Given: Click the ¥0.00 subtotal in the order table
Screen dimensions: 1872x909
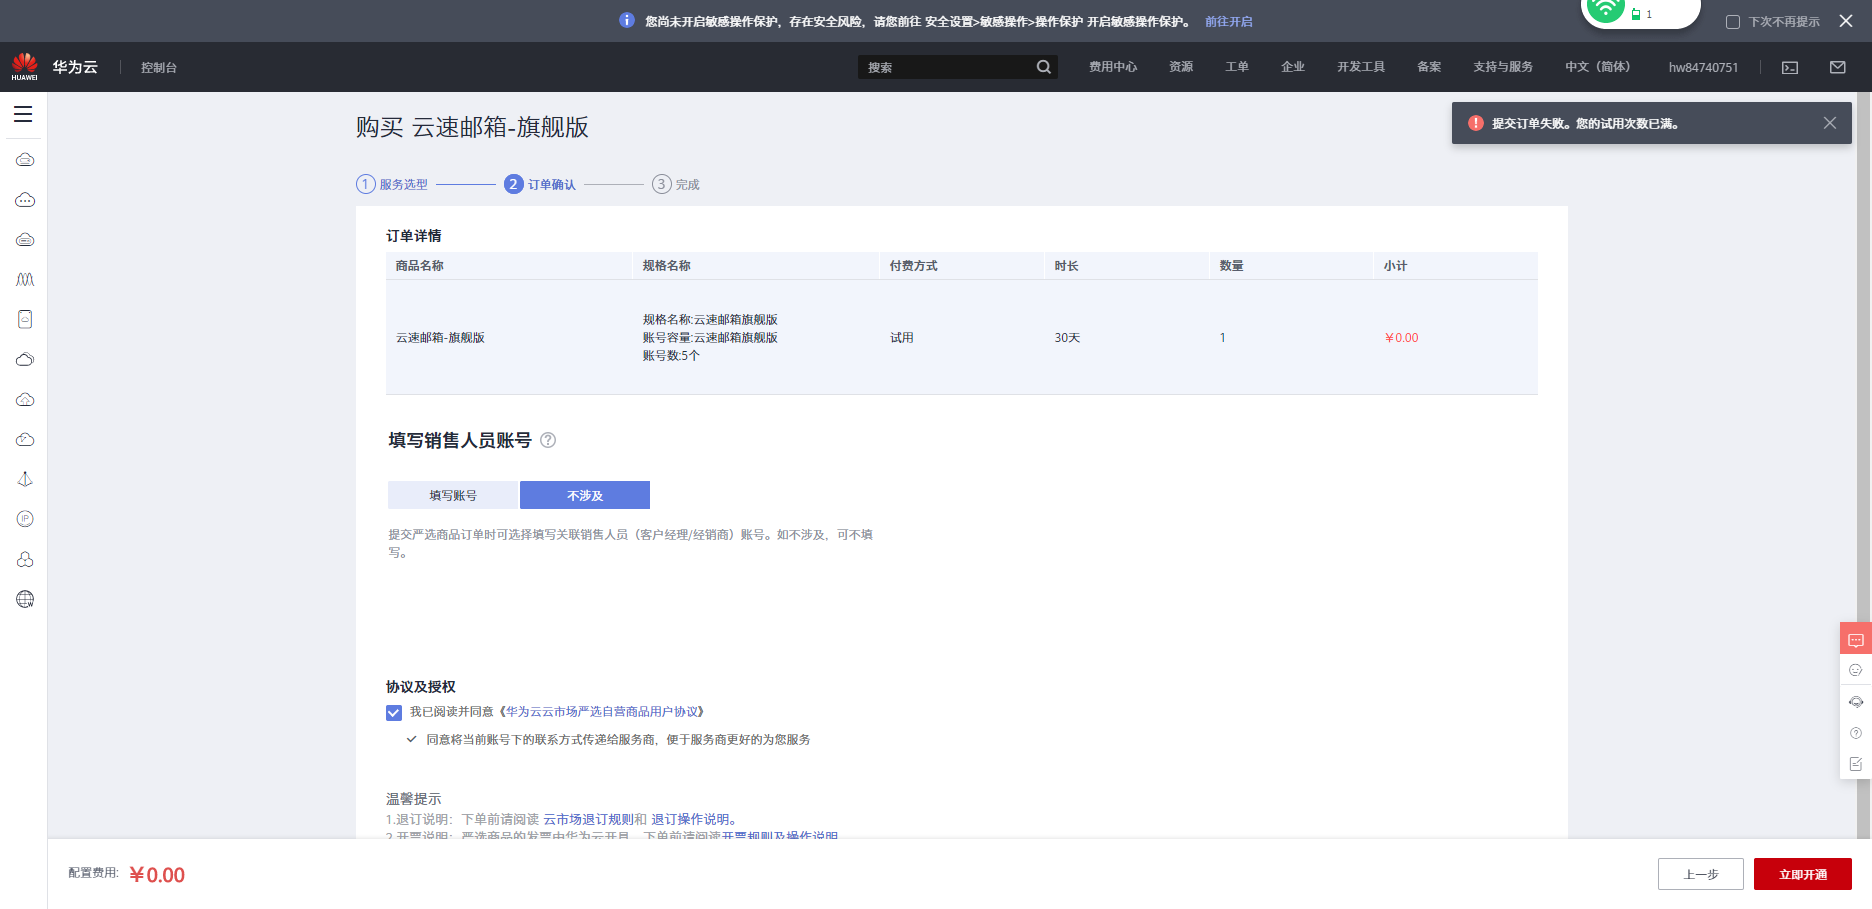Looking at the screenshot, I should click(x=1401, y=338).
